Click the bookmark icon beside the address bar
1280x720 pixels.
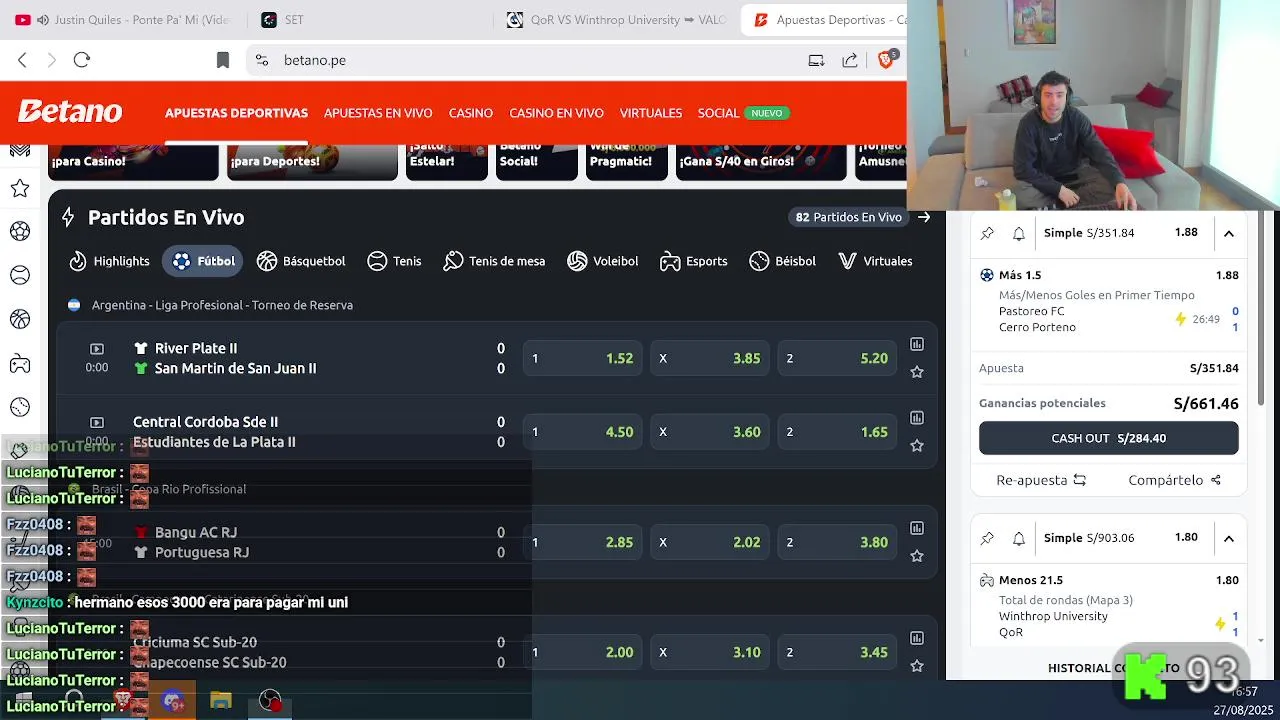point(223,60)
